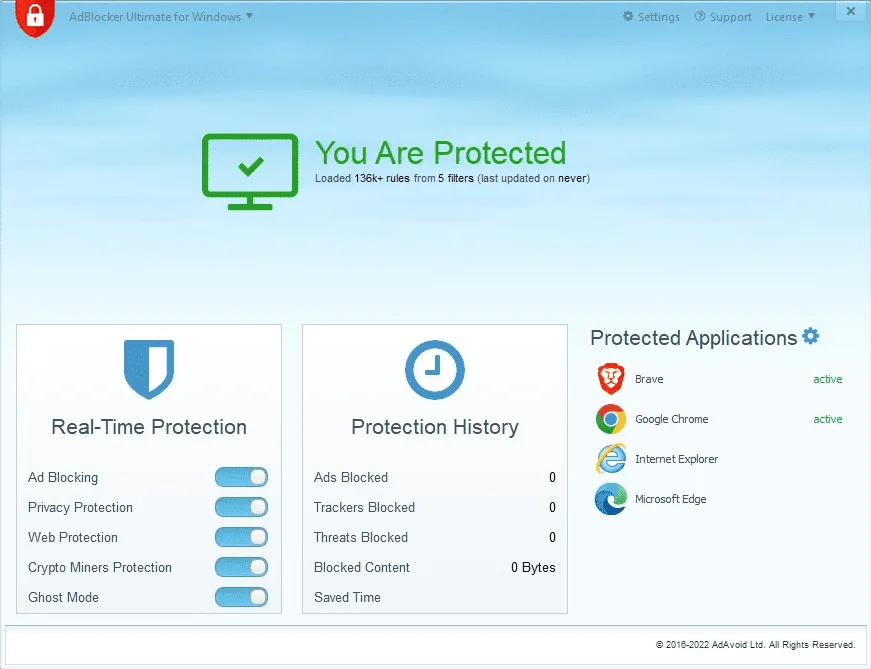The height and width of the screenshot is (669, 871).
Task: Click the Trackers Blocked row label
Action: pos(364,507)
